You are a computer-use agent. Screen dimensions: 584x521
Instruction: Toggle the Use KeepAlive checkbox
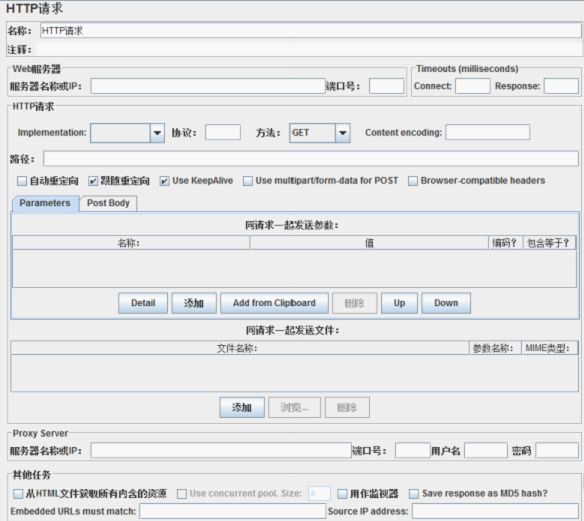(164, 181)
